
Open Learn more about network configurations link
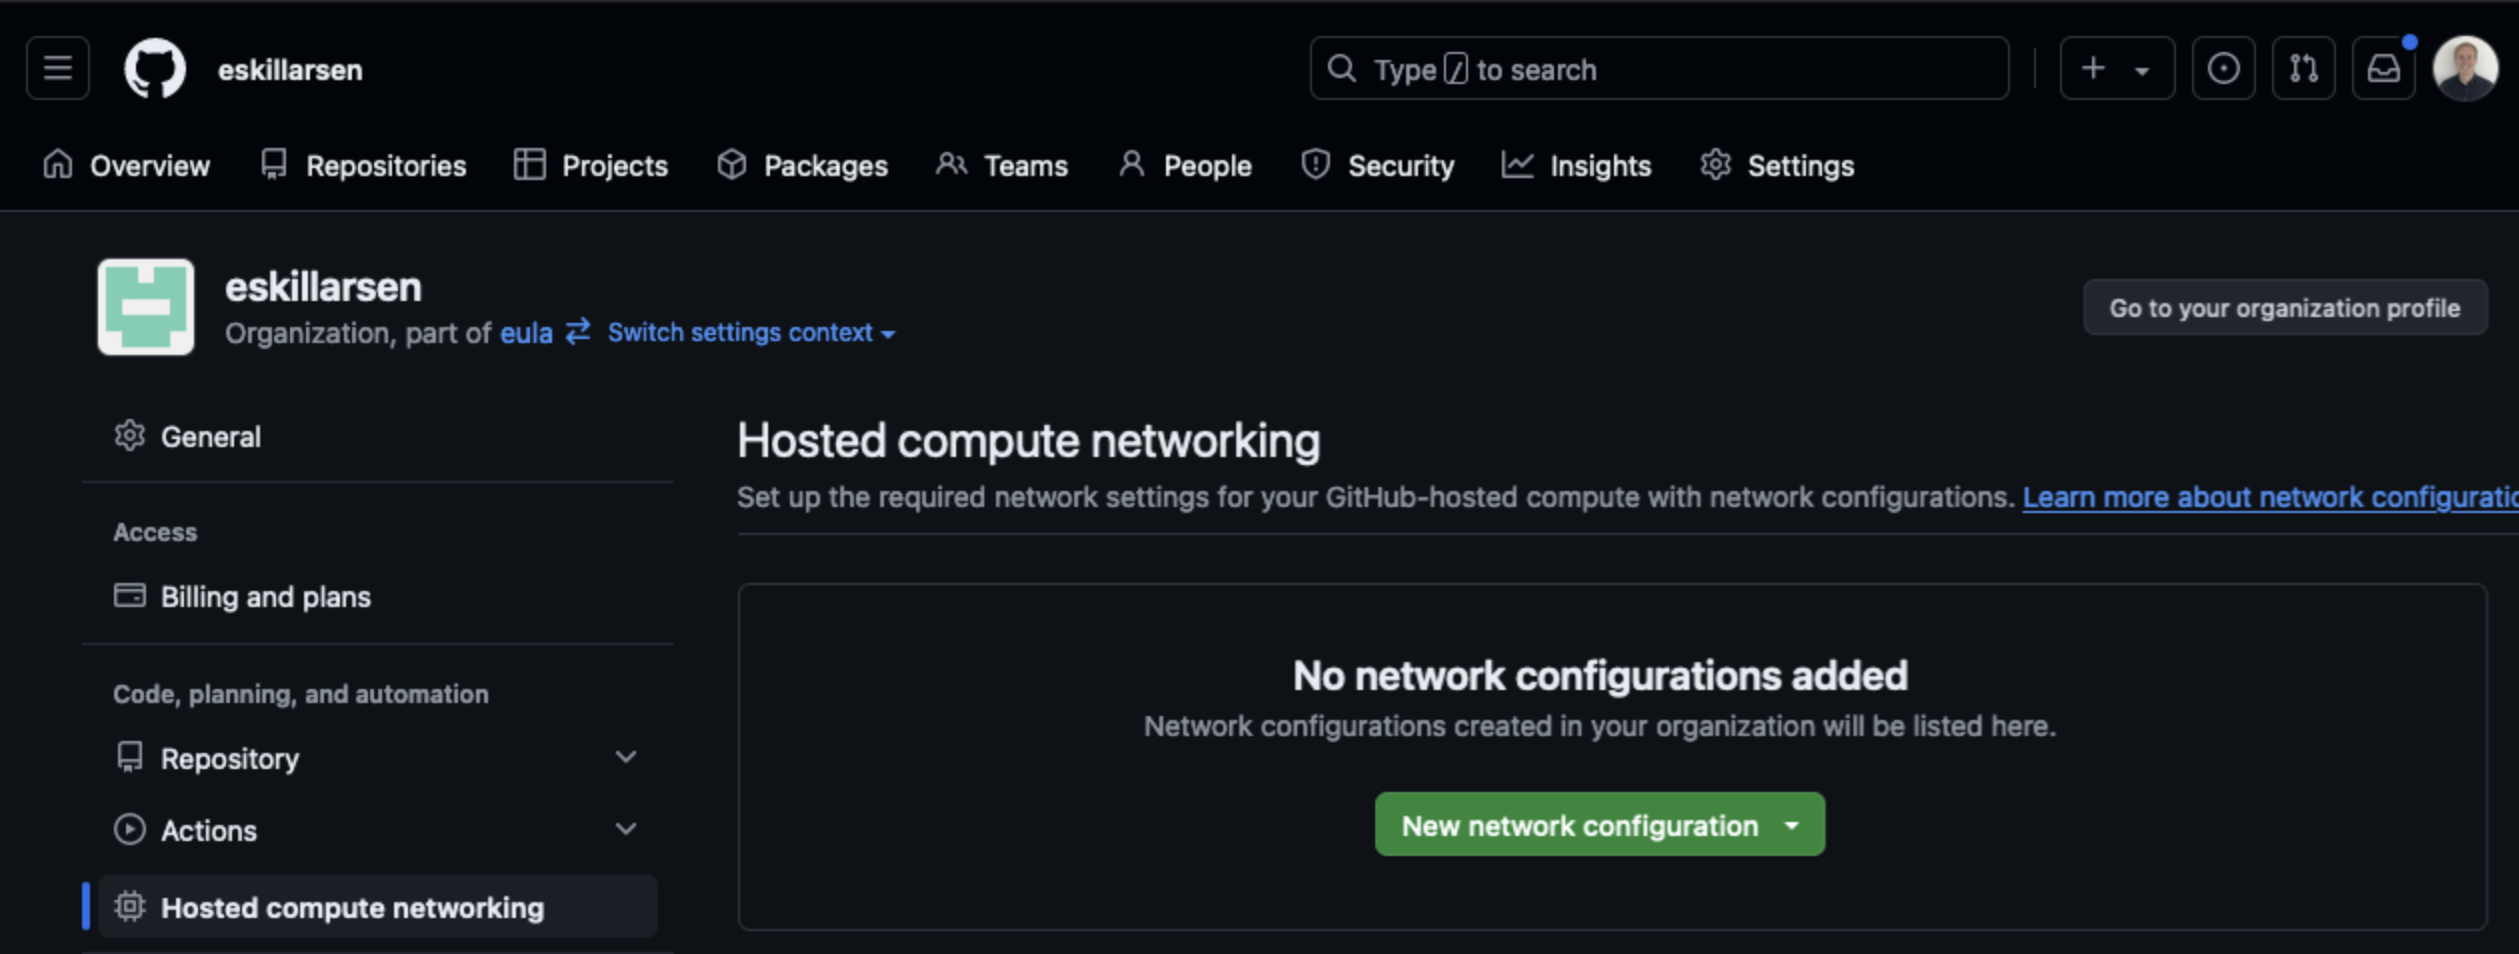click(2270, 498)
